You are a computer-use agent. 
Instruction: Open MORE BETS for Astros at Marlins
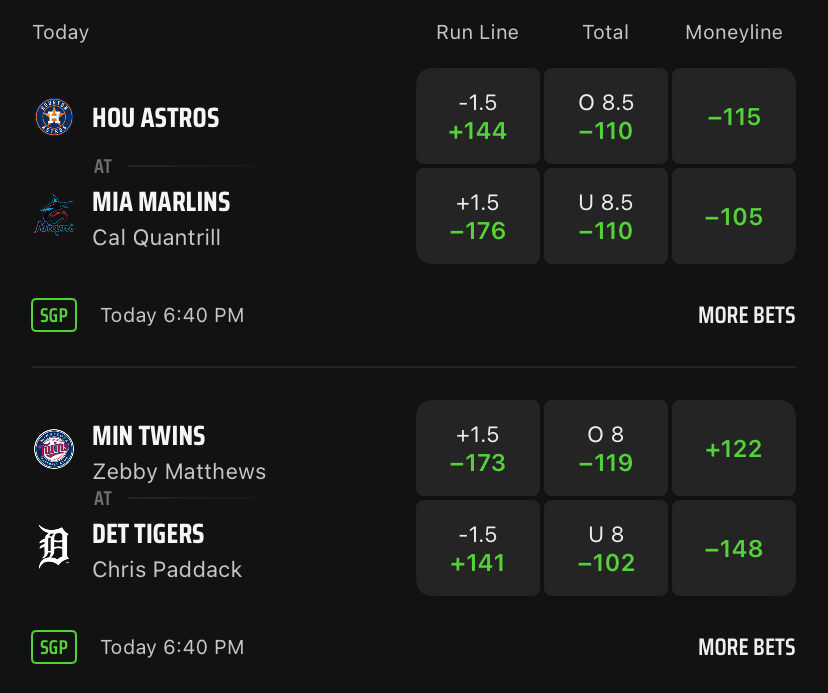(x=746, y=315)
